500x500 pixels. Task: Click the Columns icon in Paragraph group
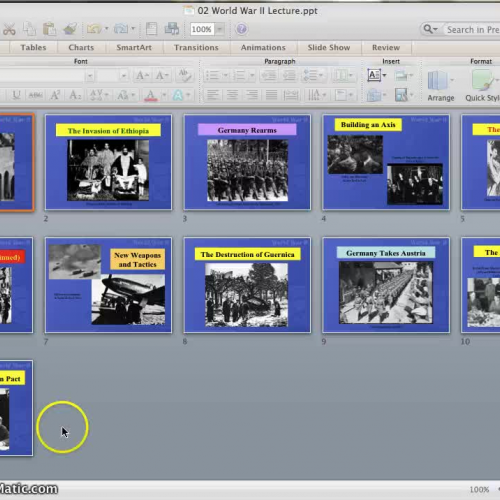(x=341, y=76)
